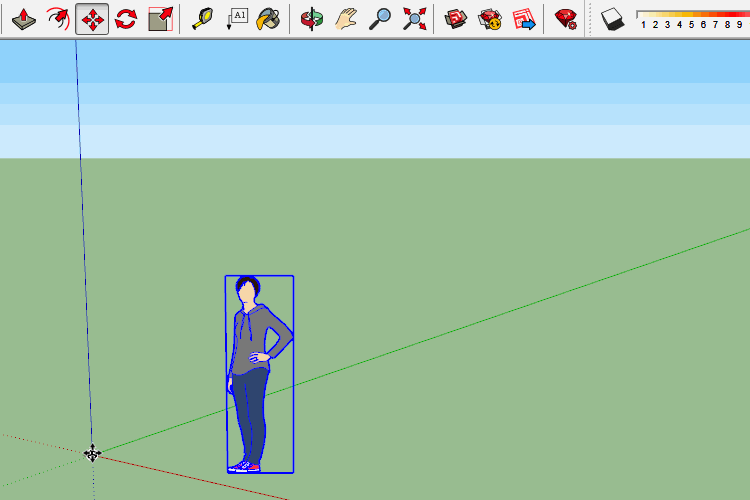Open the Extension Warehouse
The image size is (750, 500).
490,18
